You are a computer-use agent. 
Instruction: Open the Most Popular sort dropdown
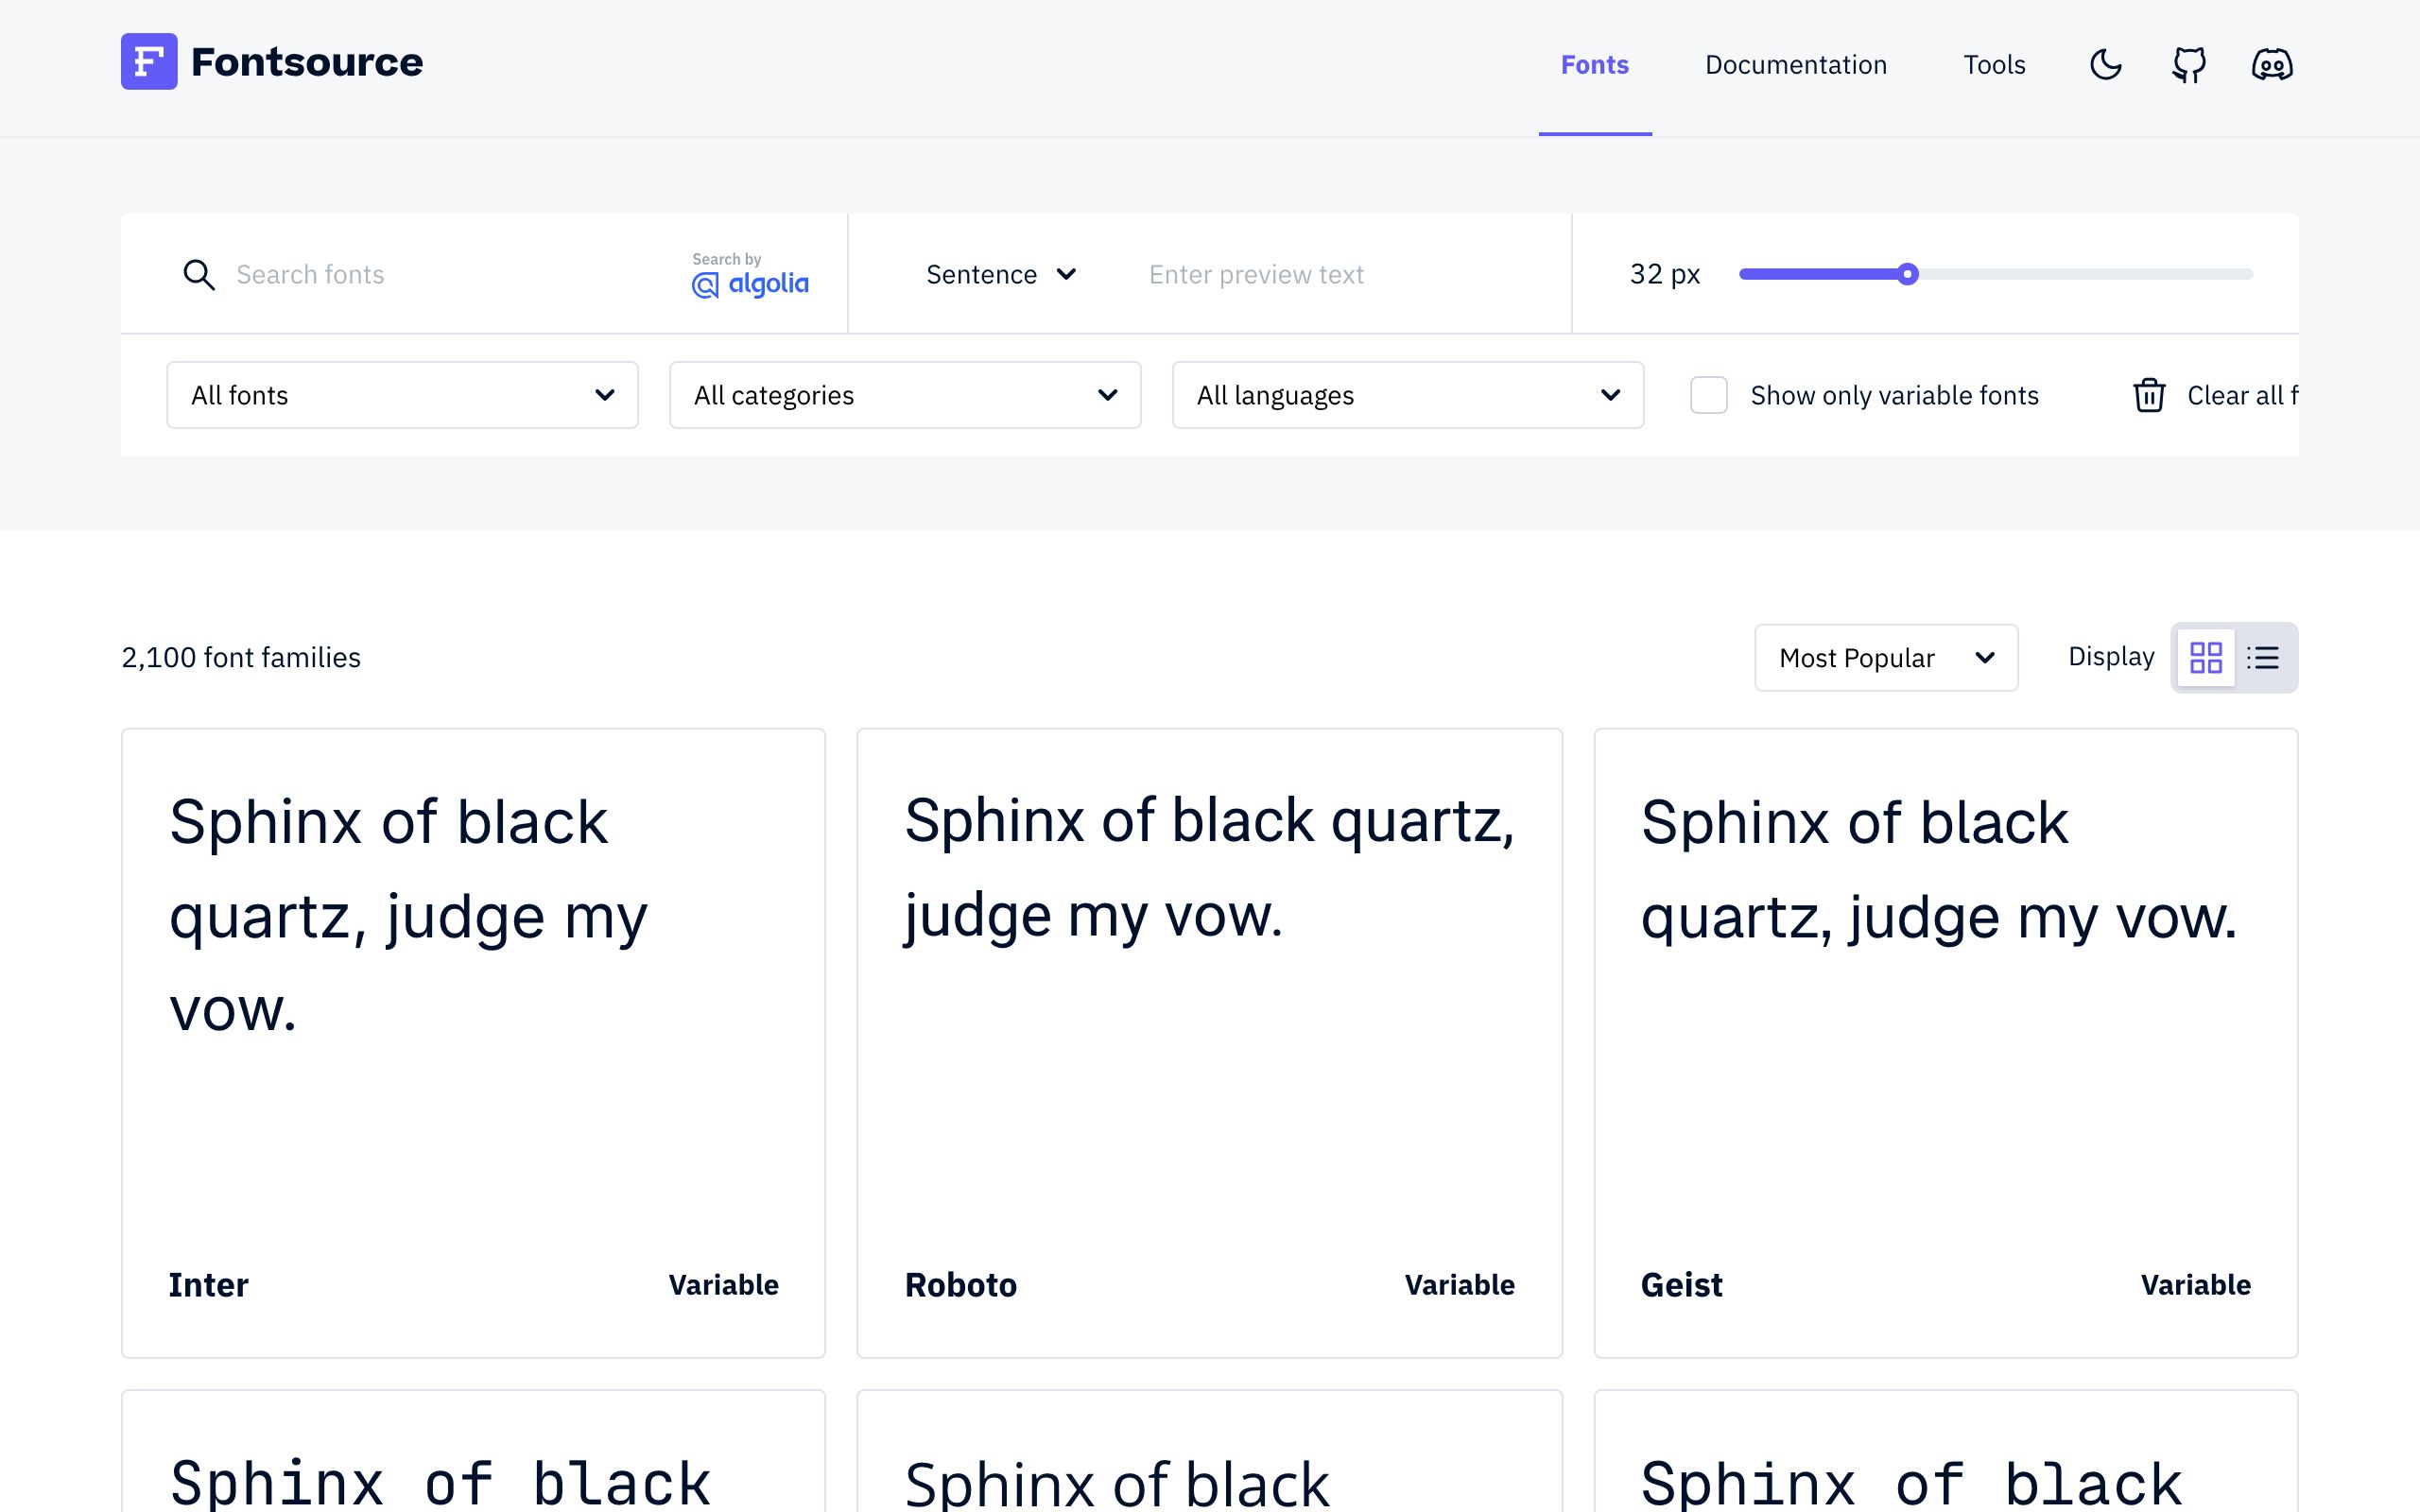pyautogui.click(x=1886, y=657)
